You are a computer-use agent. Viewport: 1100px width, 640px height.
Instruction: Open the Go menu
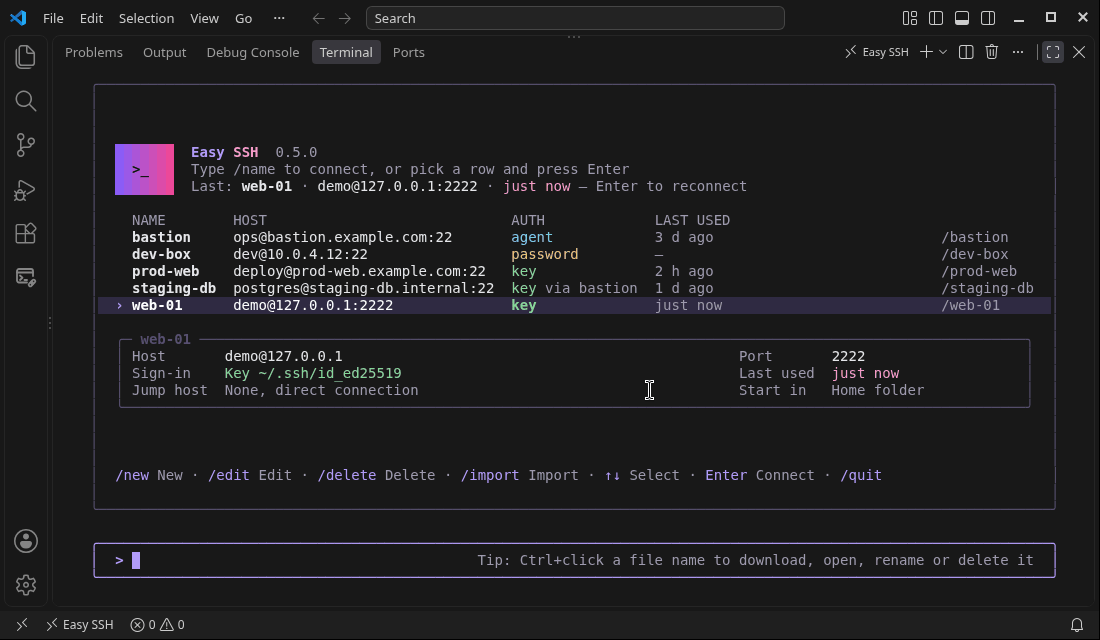243,18
